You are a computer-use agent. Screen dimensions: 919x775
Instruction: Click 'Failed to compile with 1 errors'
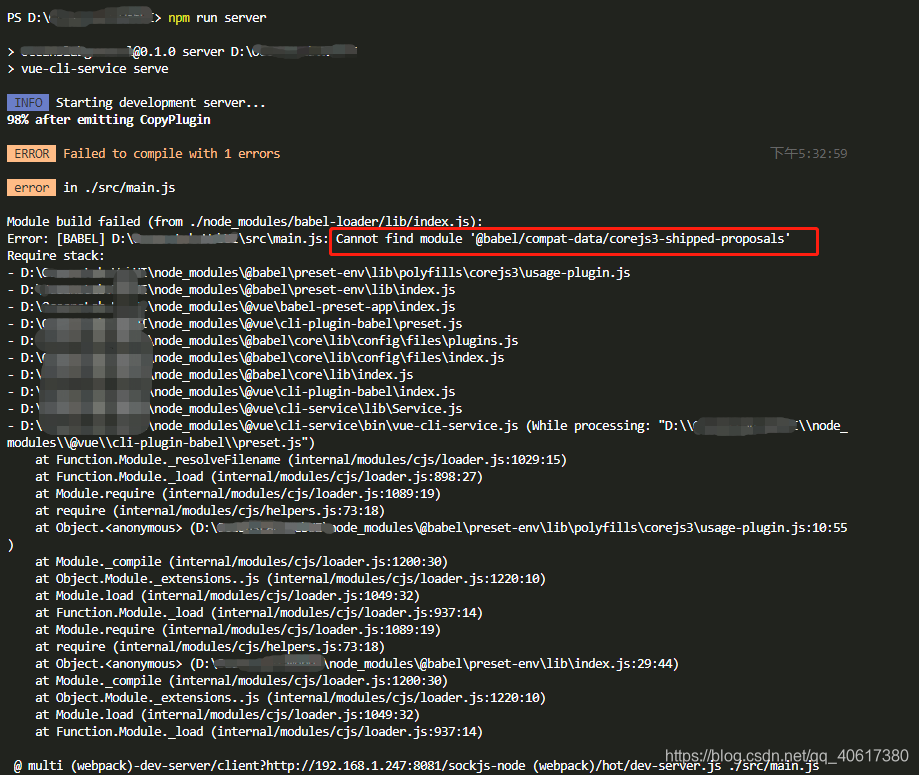tap(172, 154)
